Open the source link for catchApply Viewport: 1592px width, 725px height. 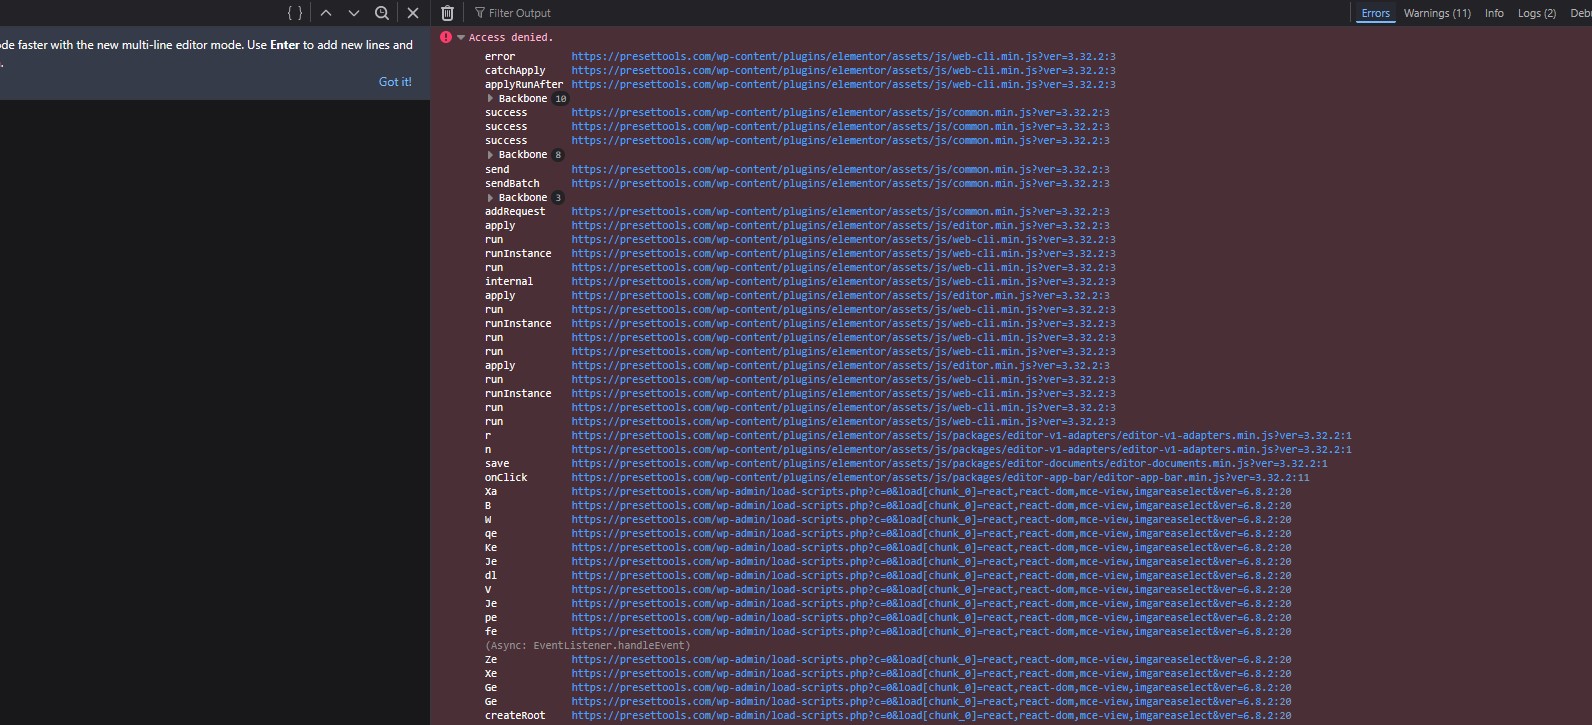[843, 71]
